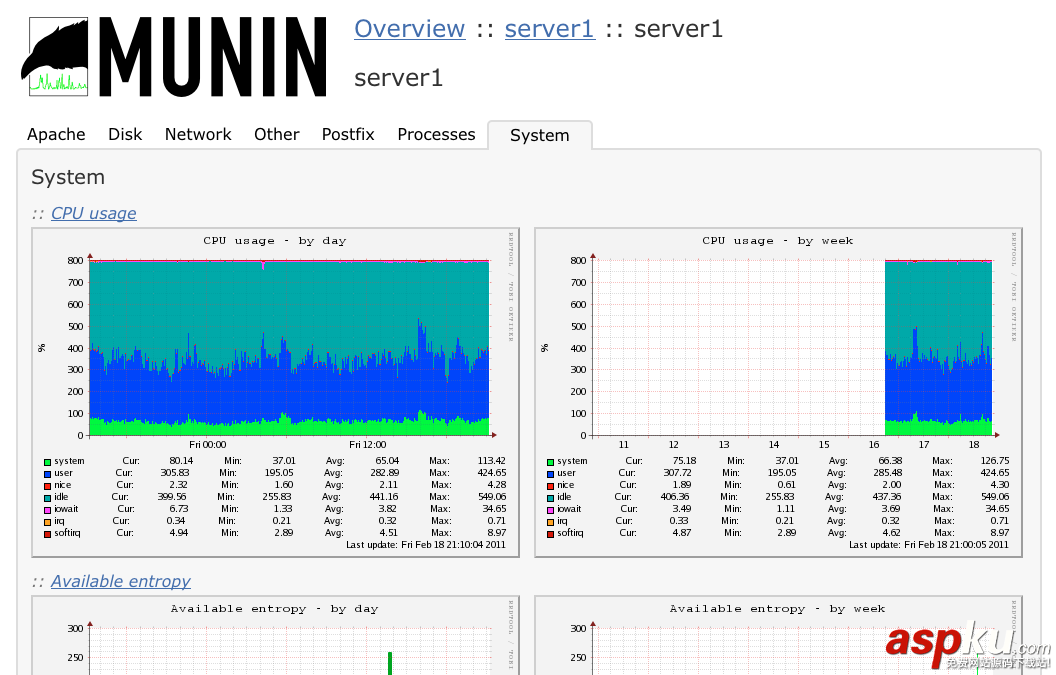The height and width of the screenshot is (675, 1056).
Task: Switch to the Disk tab
Action: [x=125, y=135]
